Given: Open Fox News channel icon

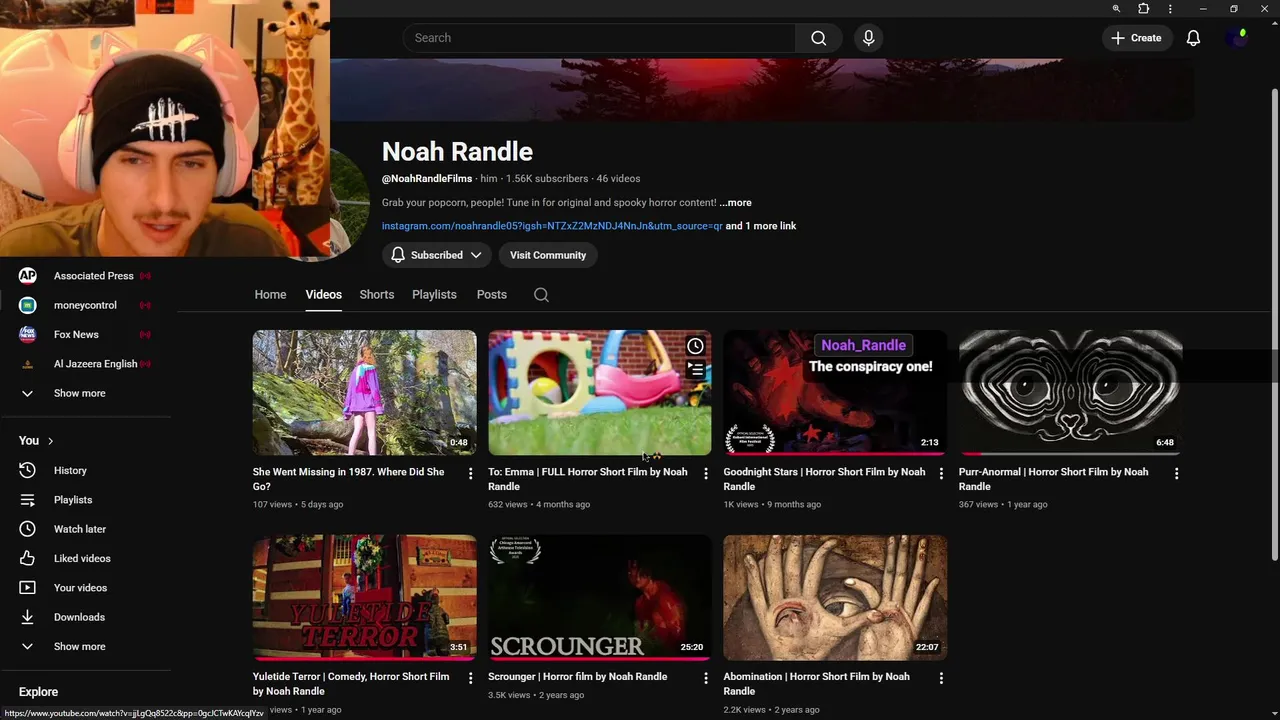Looking at the screenshot, I should 27,334.
